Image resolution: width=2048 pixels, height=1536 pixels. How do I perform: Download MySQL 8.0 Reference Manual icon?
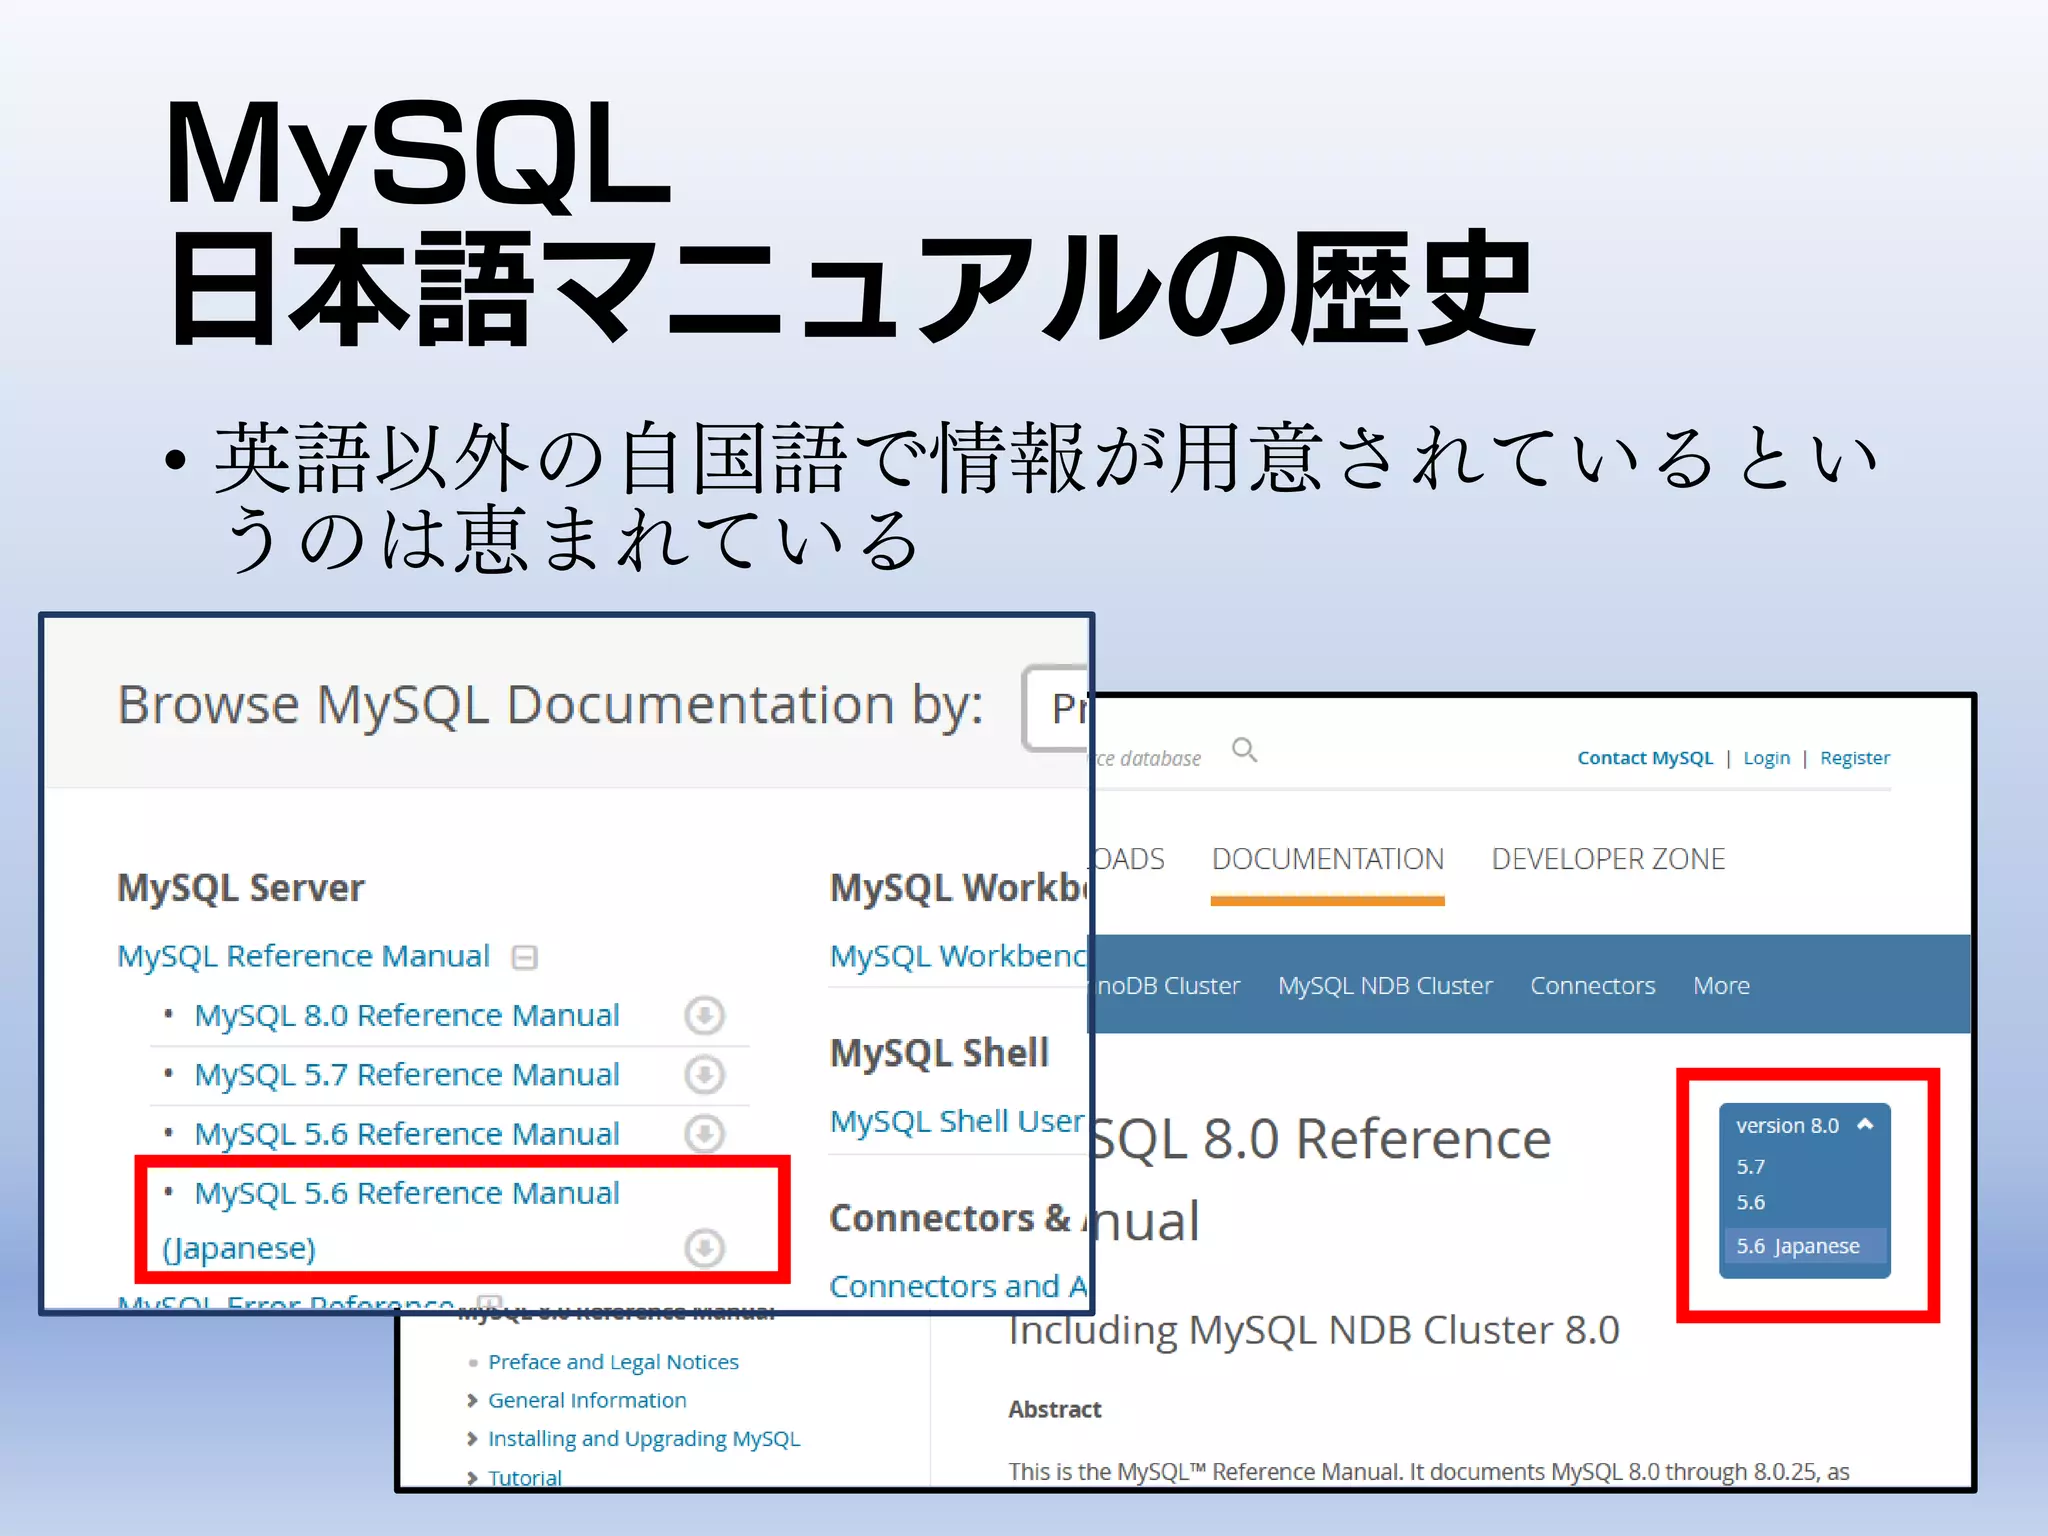tap(704, 1016)
